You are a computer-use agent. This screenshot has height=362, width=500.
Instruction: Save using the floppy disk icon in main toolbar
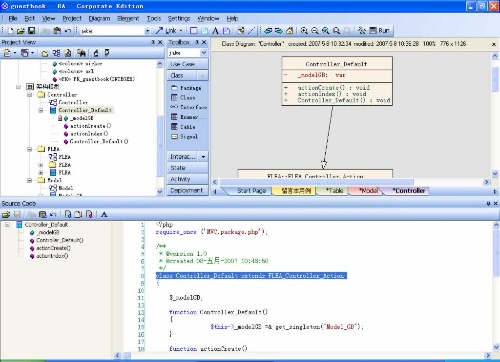coord(31,31)
